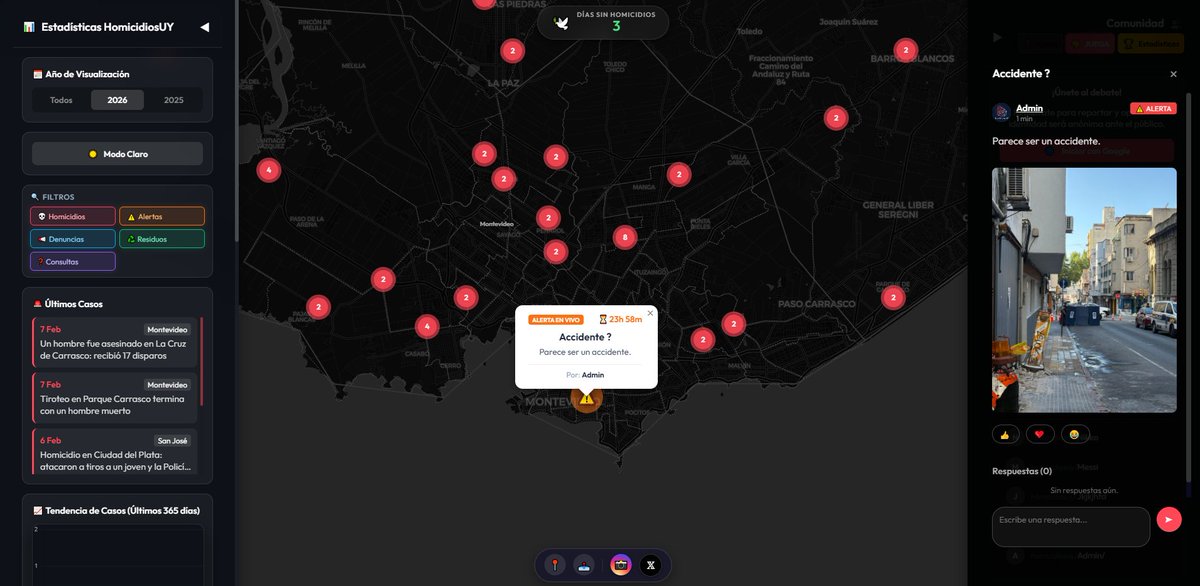This screenshot has width=1200, height=586.
Task: Click the Días sin homicidios counter
Action: [x=603, y=21]
